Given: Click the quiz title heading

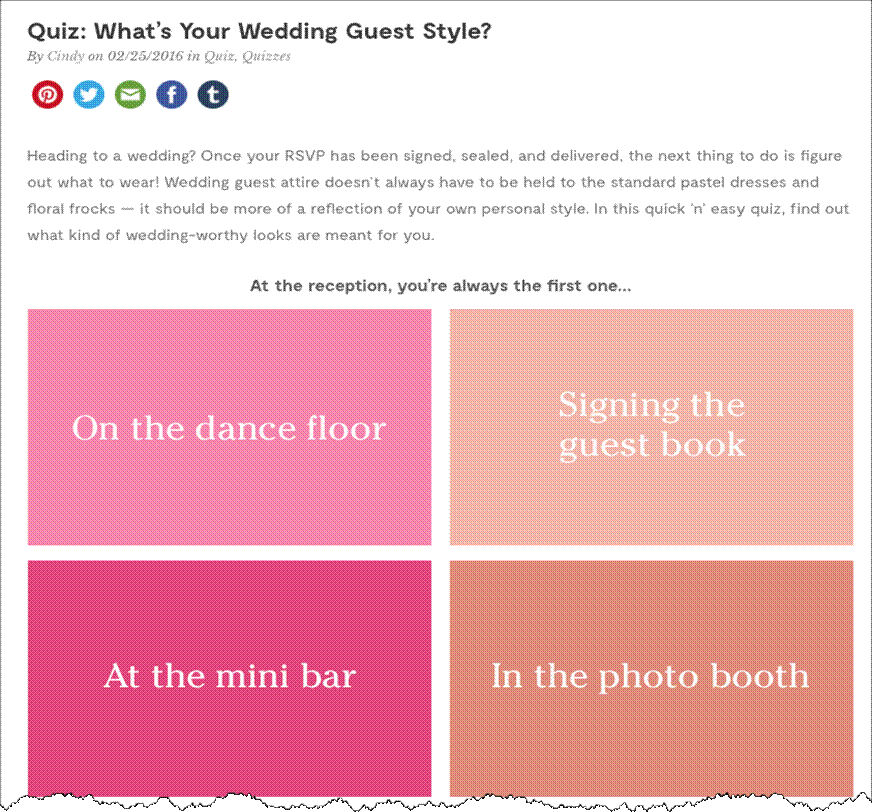Looking at the screenshot, I should coord(259,31).
